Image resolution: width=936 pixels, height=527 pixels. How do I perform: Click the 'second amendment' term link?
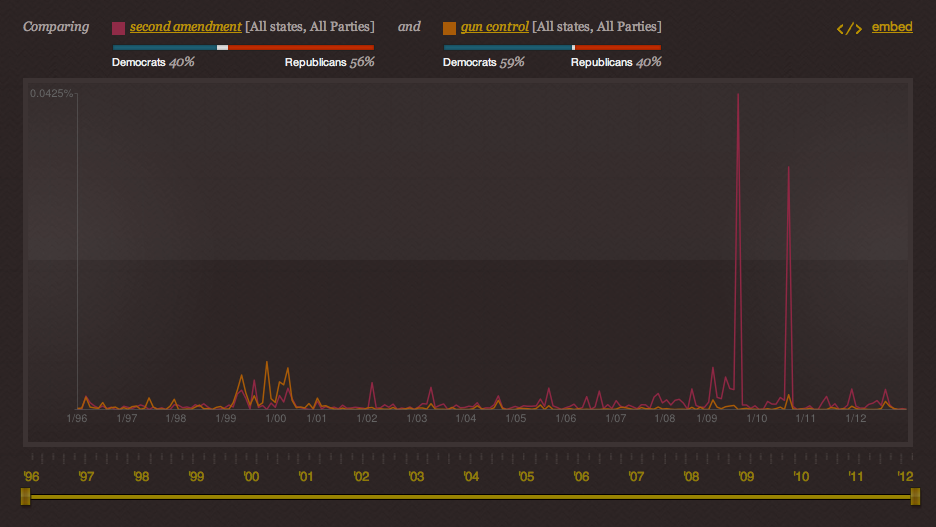coord(185,27)
